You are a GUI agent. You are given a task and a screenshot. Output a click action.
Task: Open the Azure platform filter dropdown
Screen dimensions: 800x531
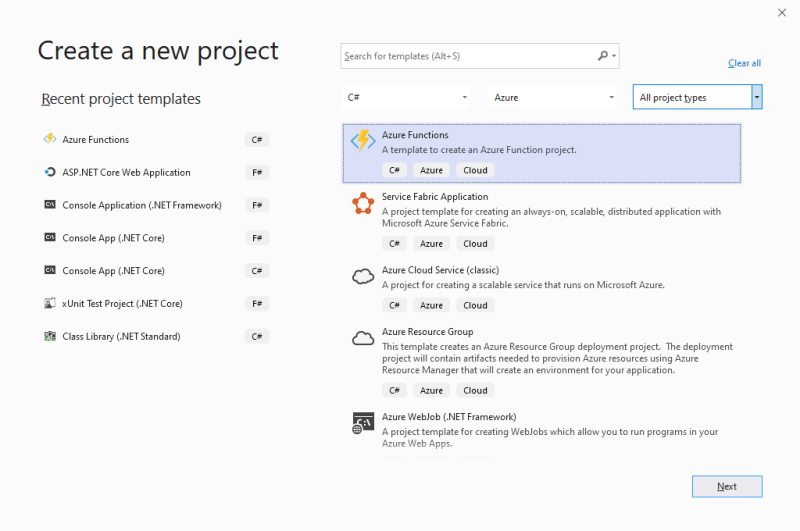553,97
